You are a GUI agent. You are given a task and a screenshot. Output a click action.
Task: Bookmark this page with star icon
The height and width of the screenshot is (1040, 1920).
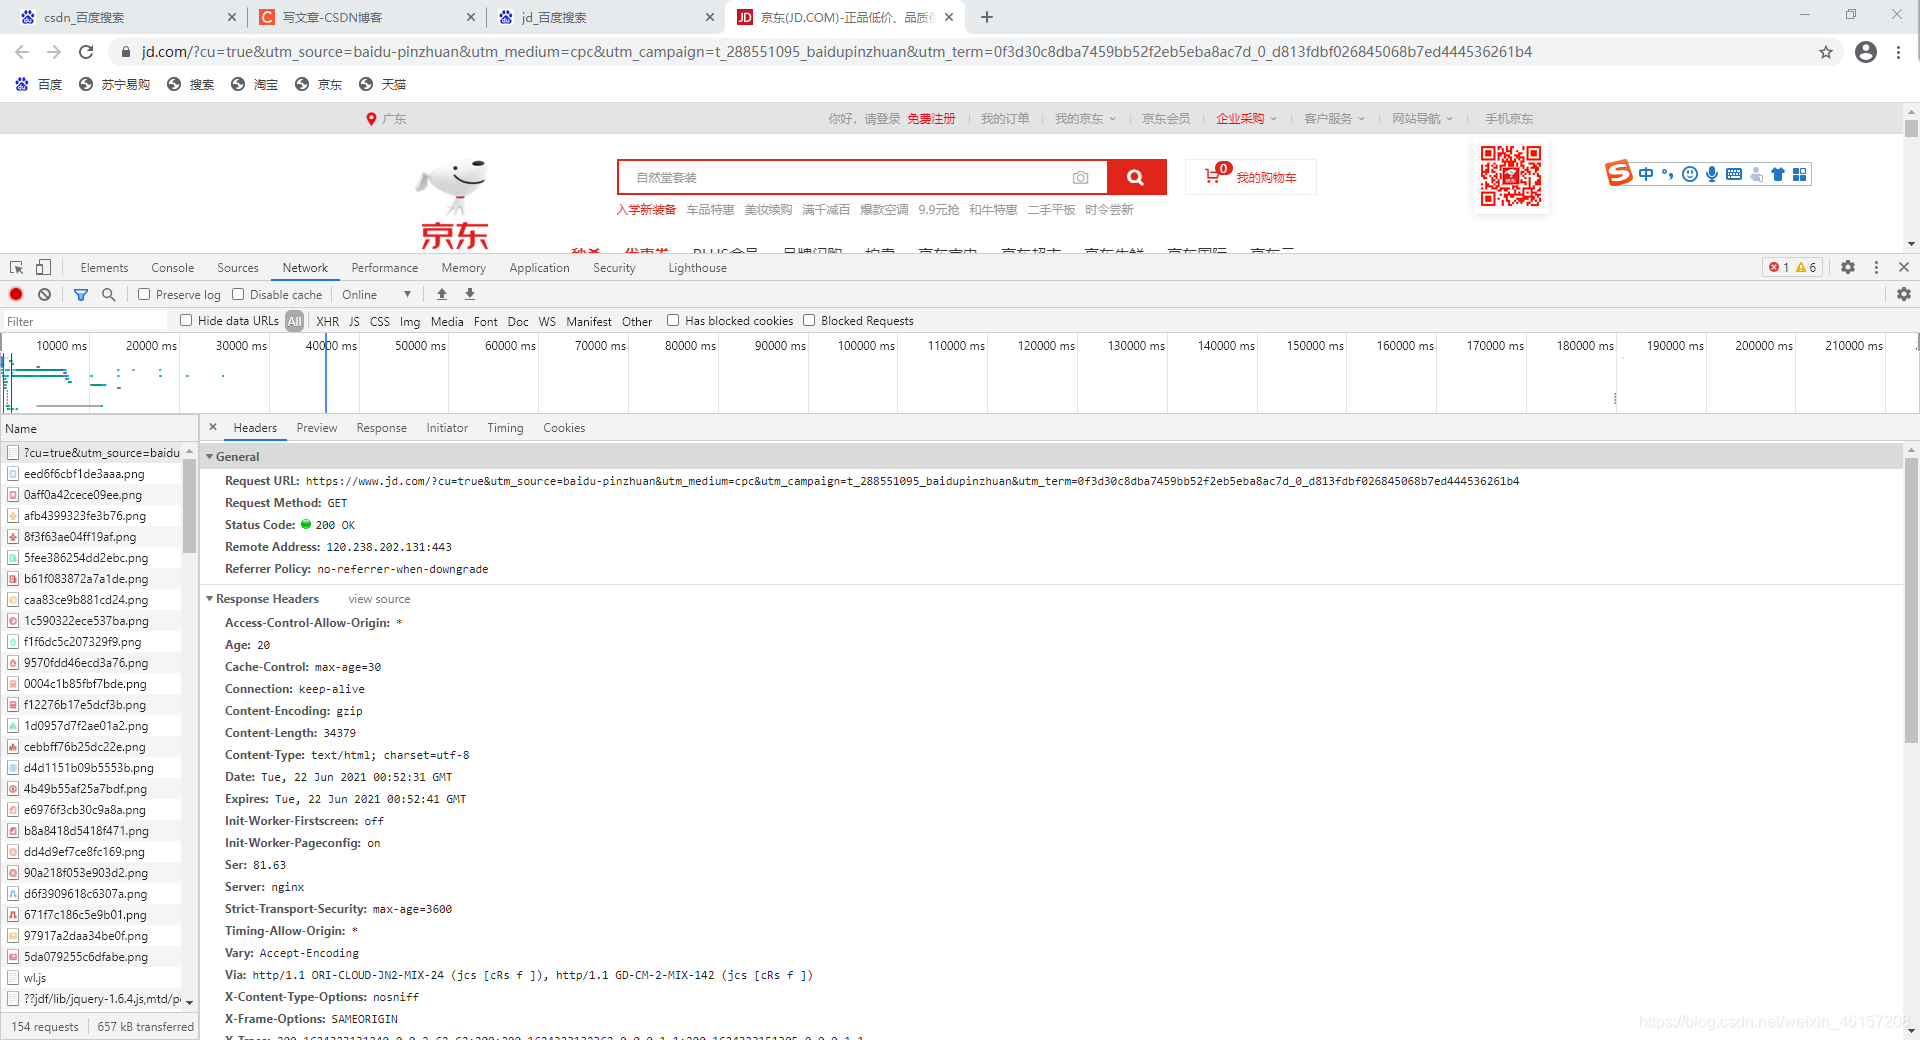[x=1826, y=52]
